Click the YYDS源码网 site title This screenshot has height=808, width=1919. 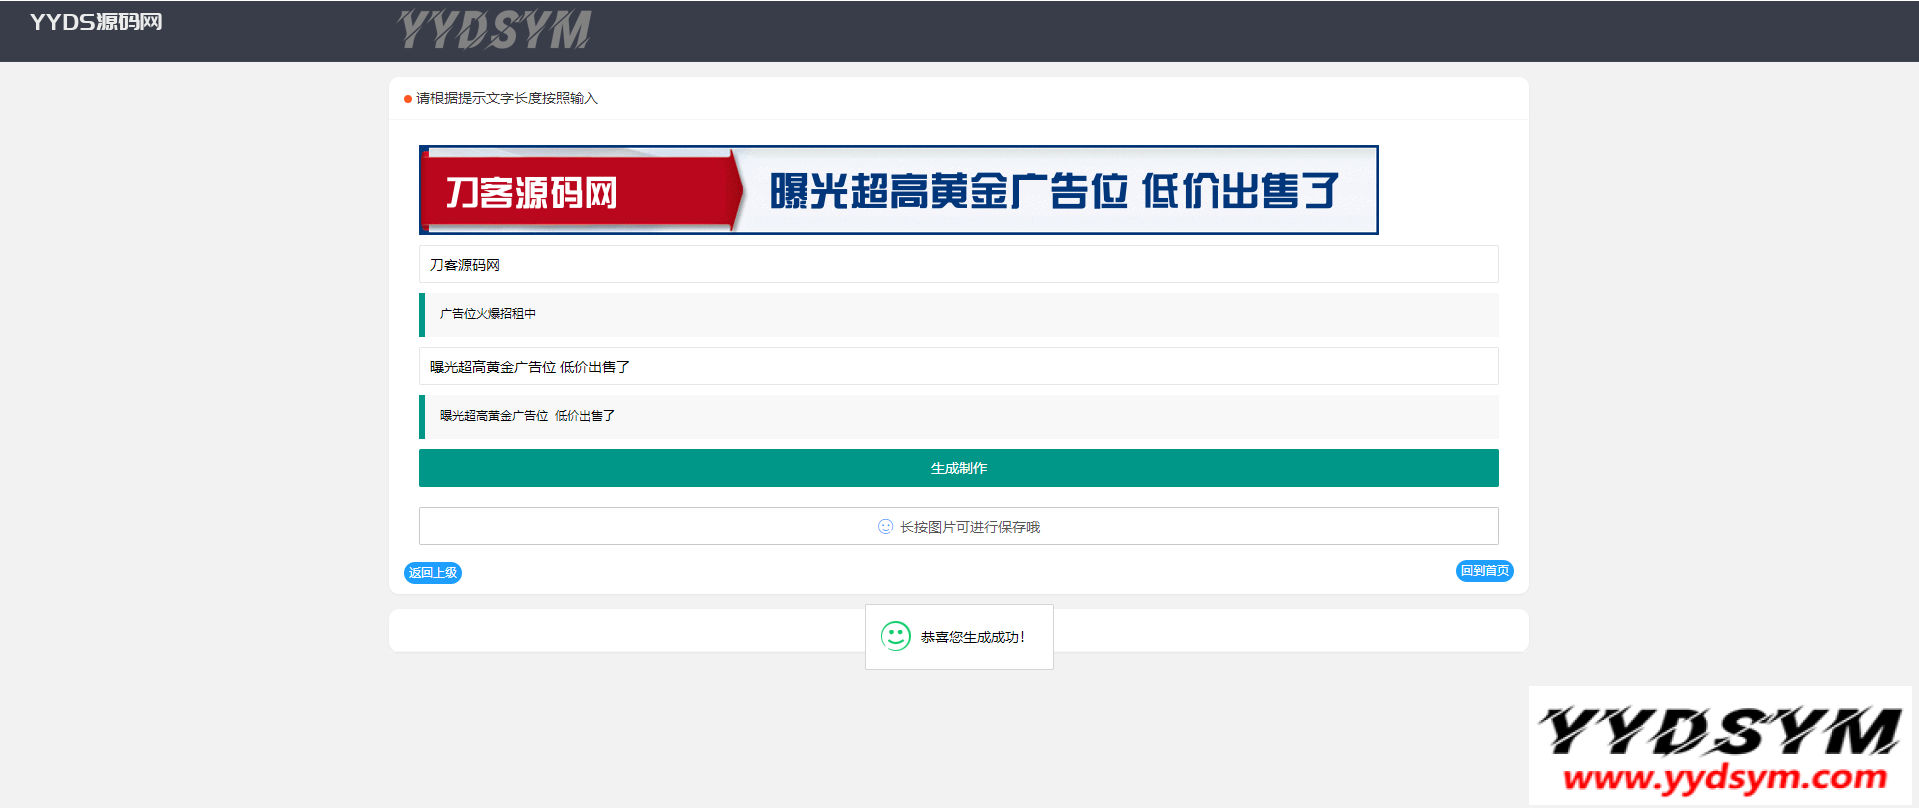(96, 22)
